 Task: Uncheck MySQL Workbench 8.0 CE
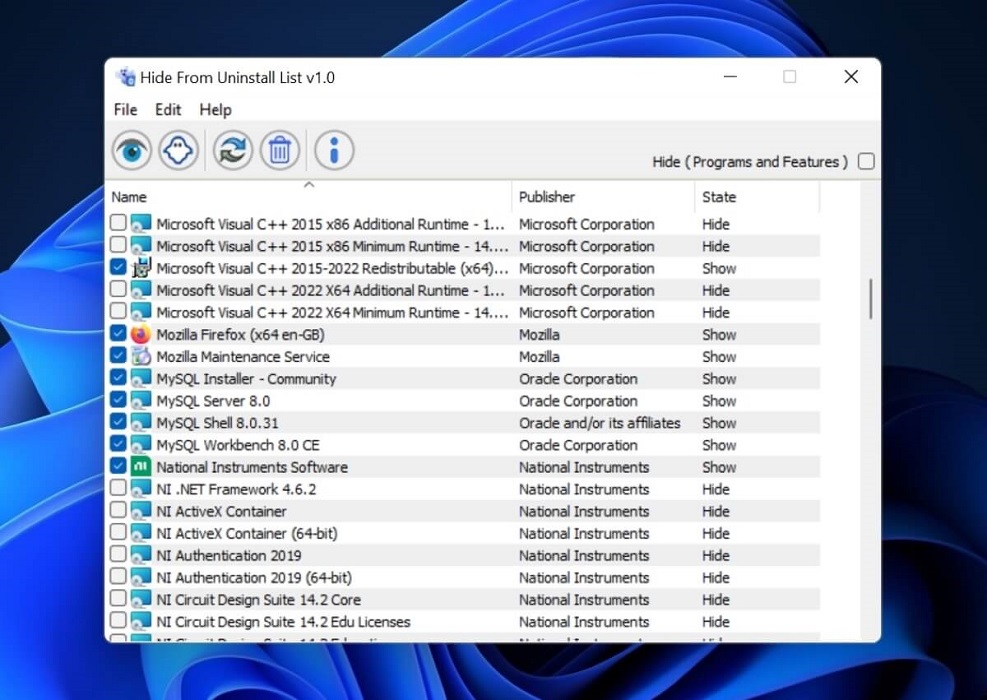click(x=117, y=445)
